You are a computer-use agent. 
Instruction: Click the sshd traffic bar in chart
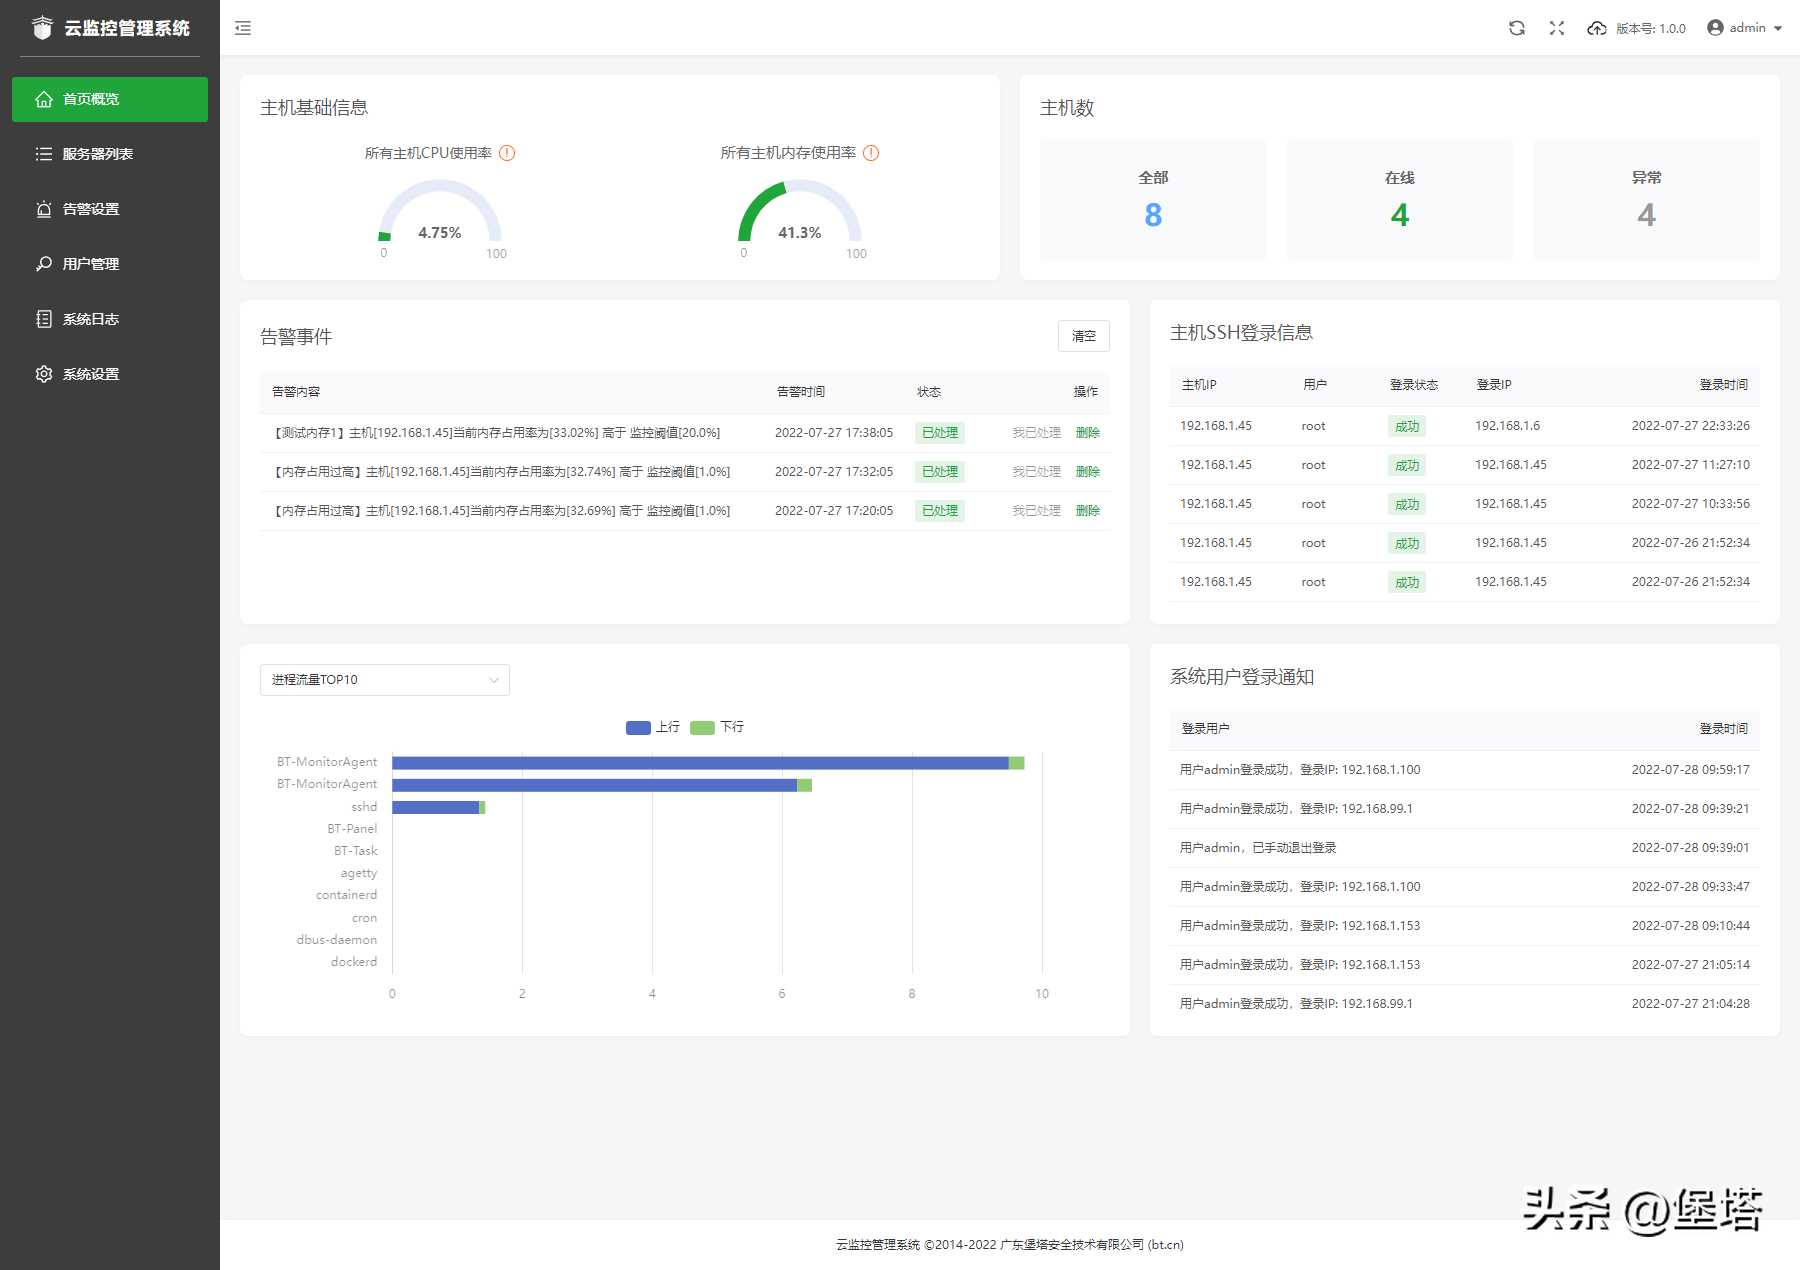pyautogui.click(x=438, y=807)
